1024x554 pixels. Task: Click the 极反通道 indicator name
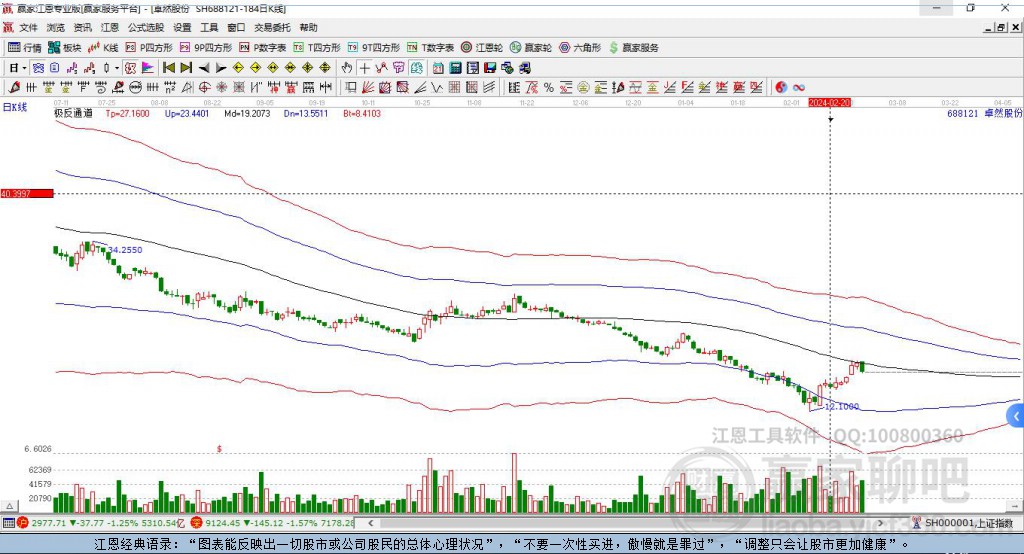pyautogui.click(x=73, y=113)
